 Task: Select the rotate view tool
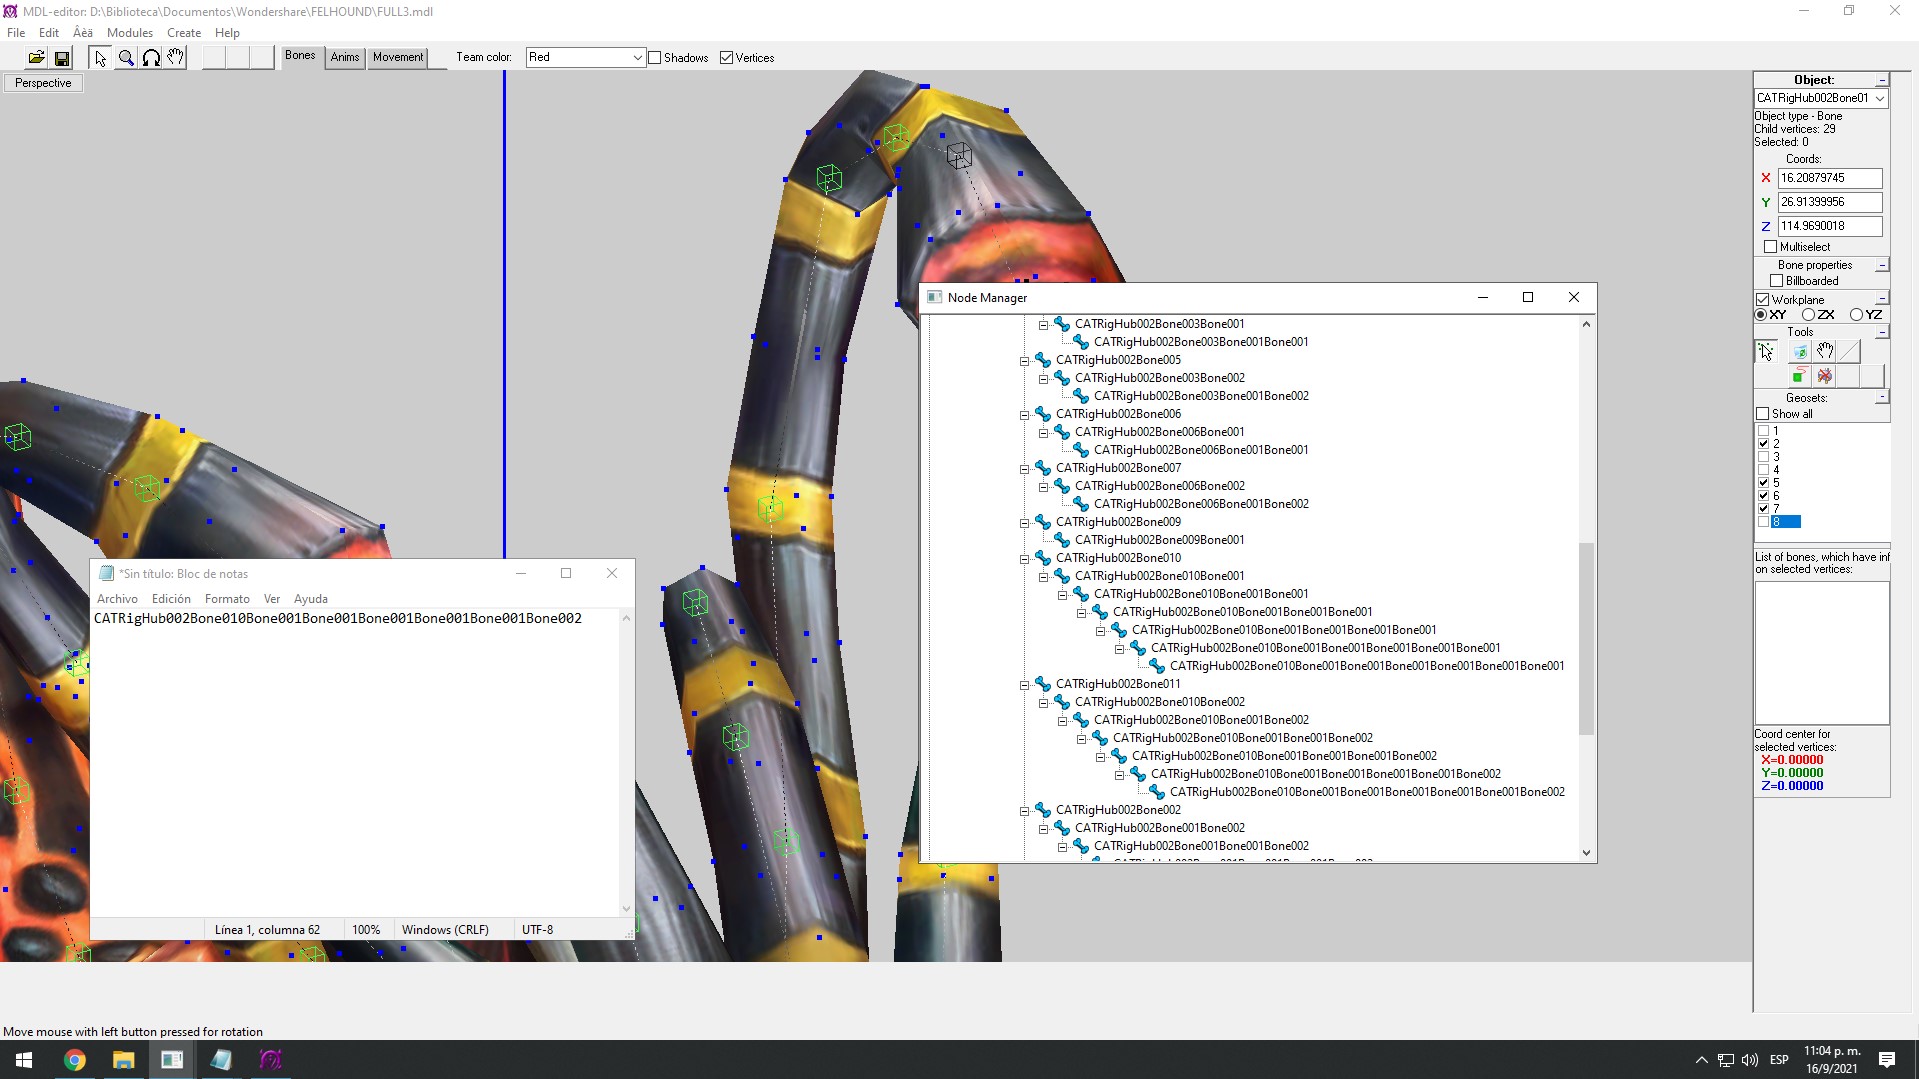point(151,58)
